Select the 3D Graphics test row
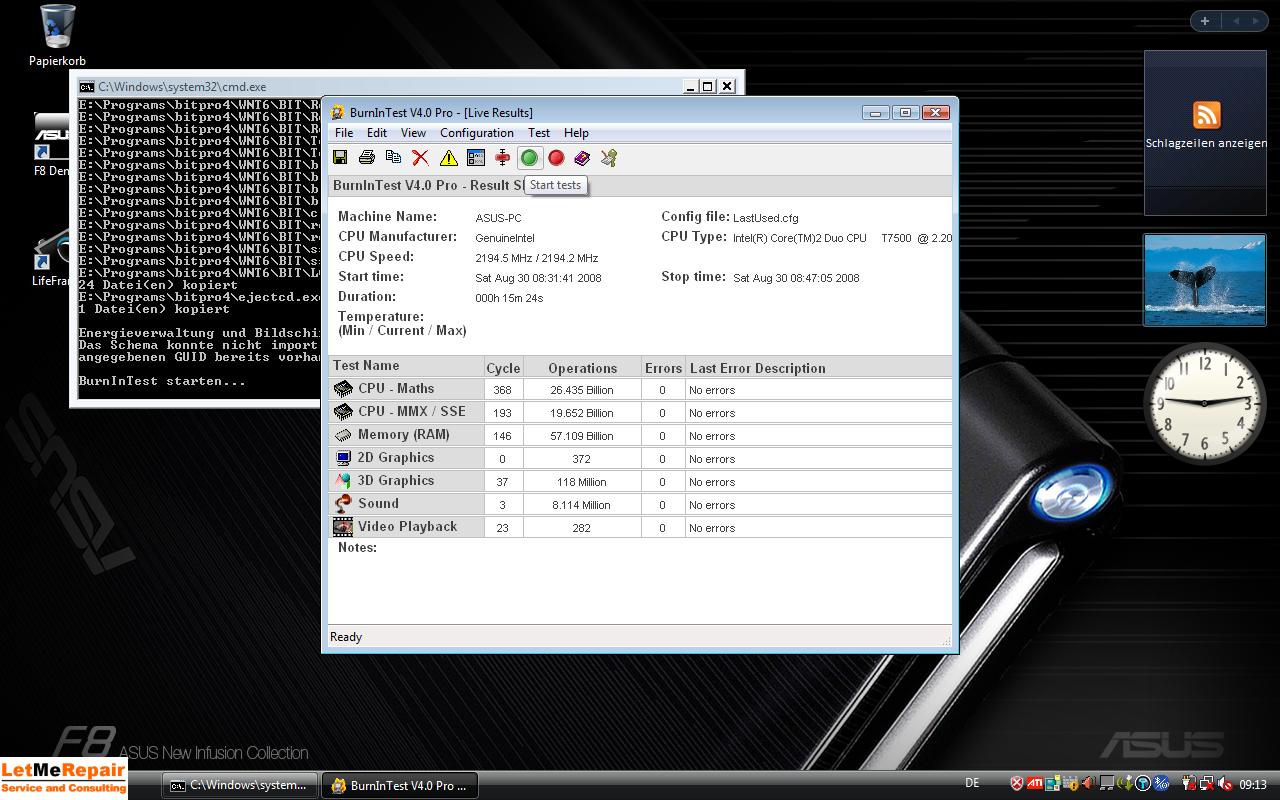Image resolution: width=1280 pixels, height=800 pixels. click(640, 481)
